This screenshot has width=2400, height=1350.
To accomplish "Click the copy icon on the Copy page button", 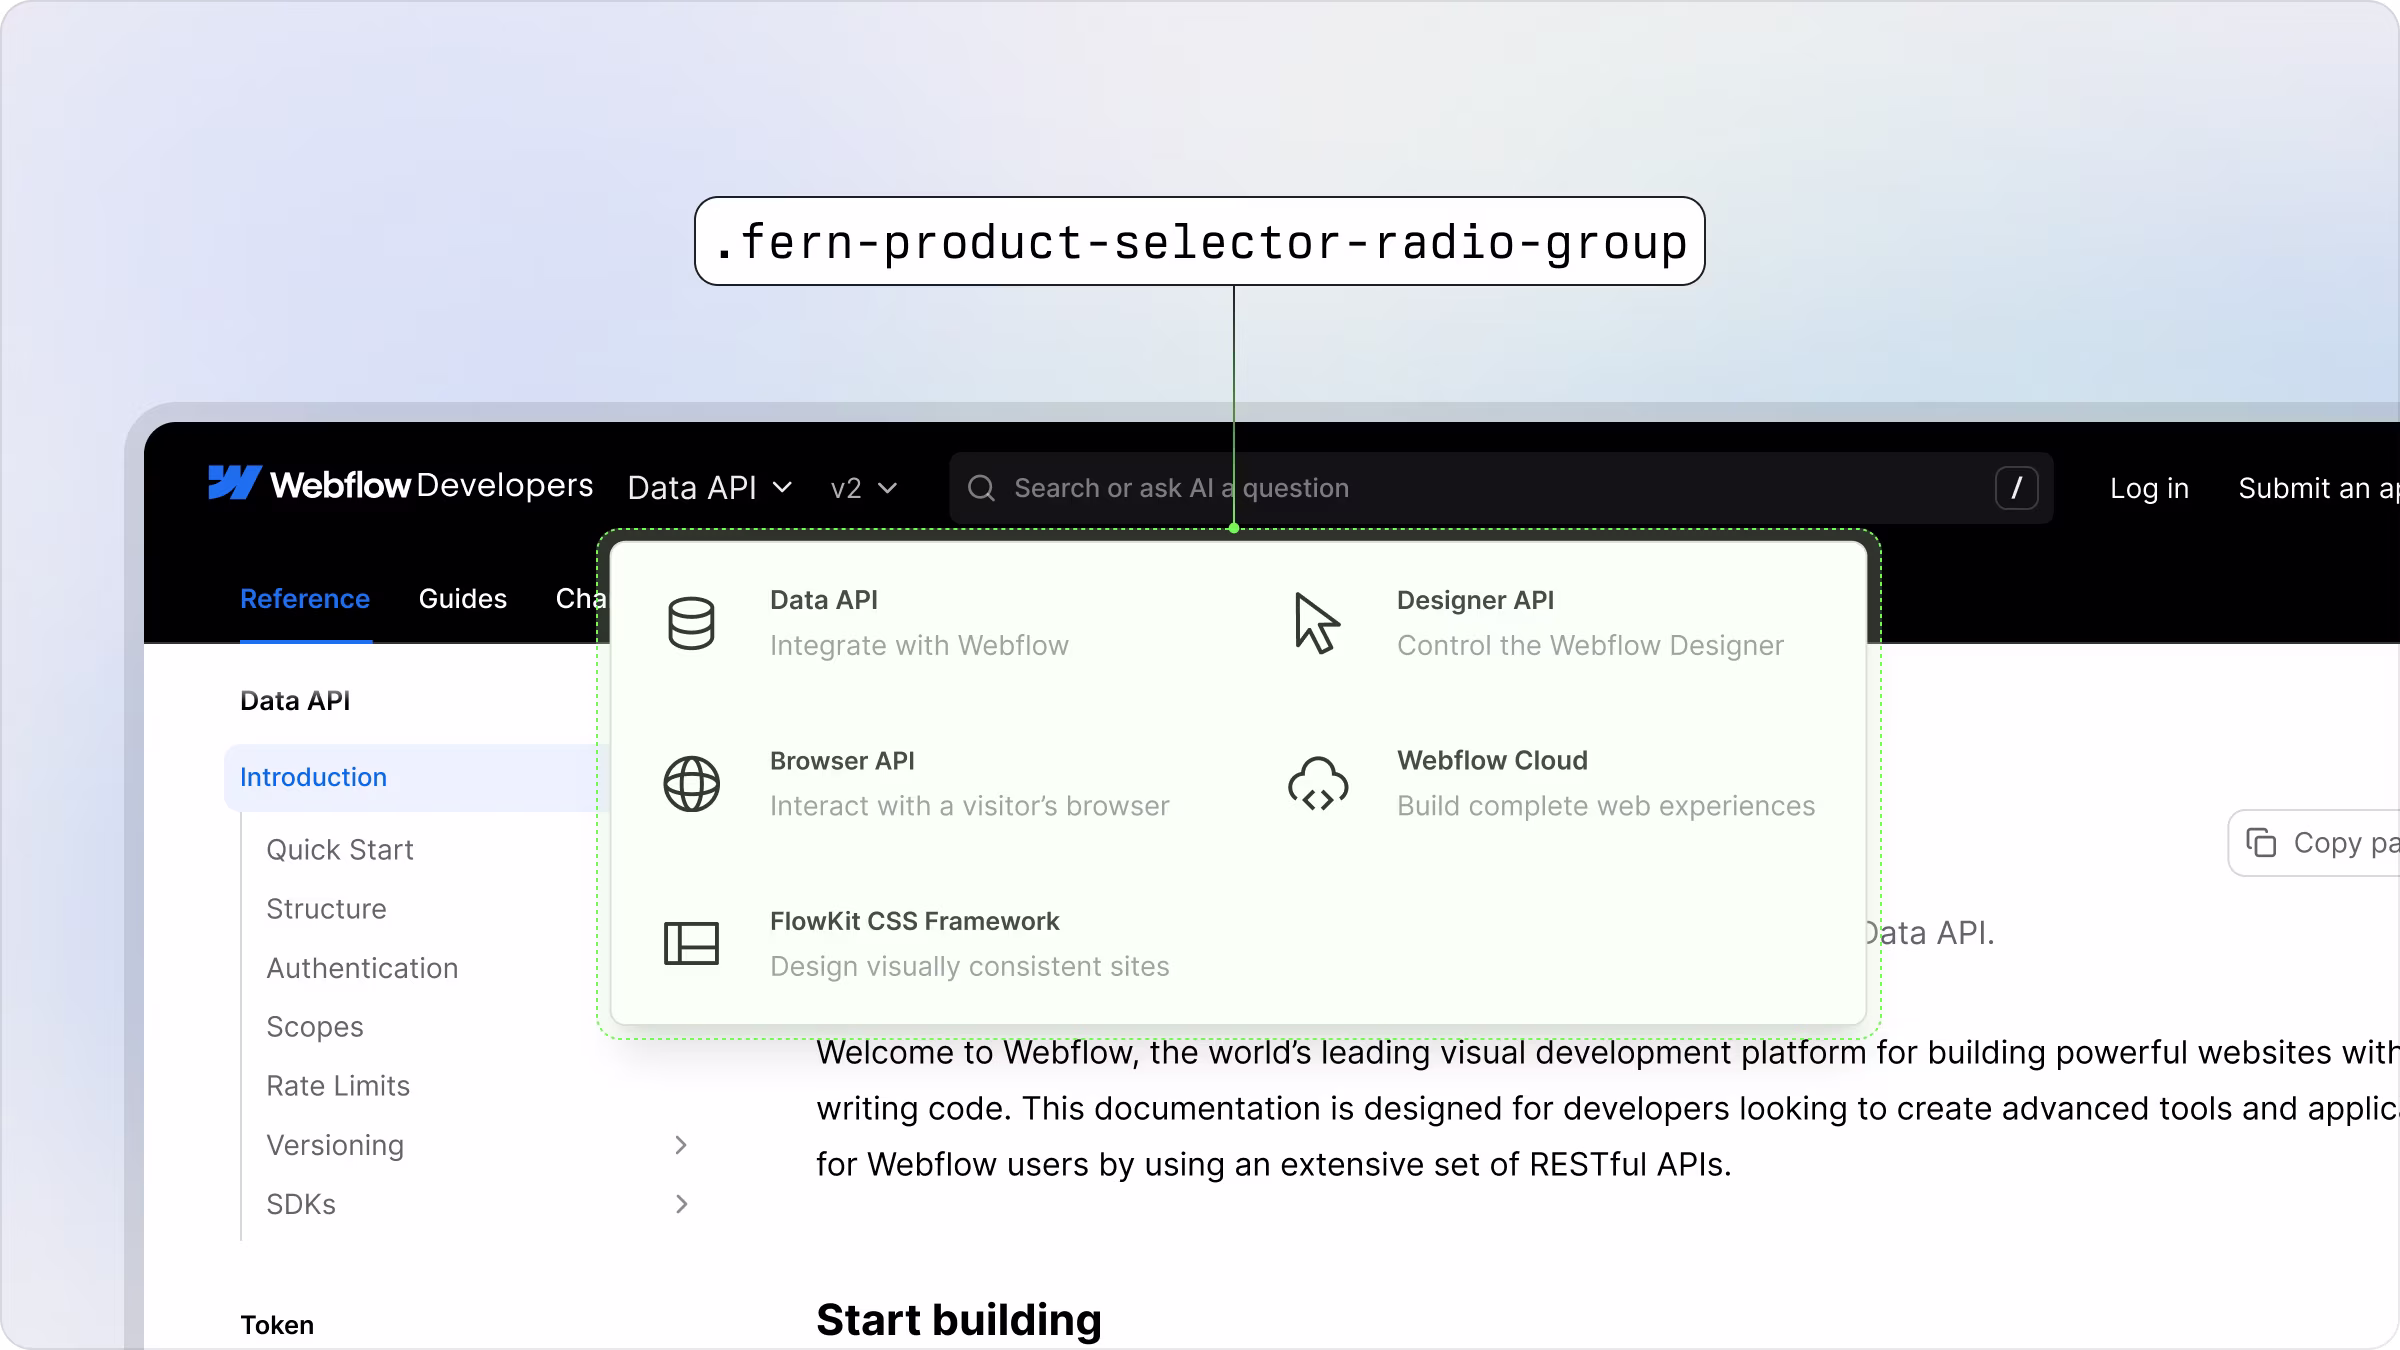I will point(2264,843).
